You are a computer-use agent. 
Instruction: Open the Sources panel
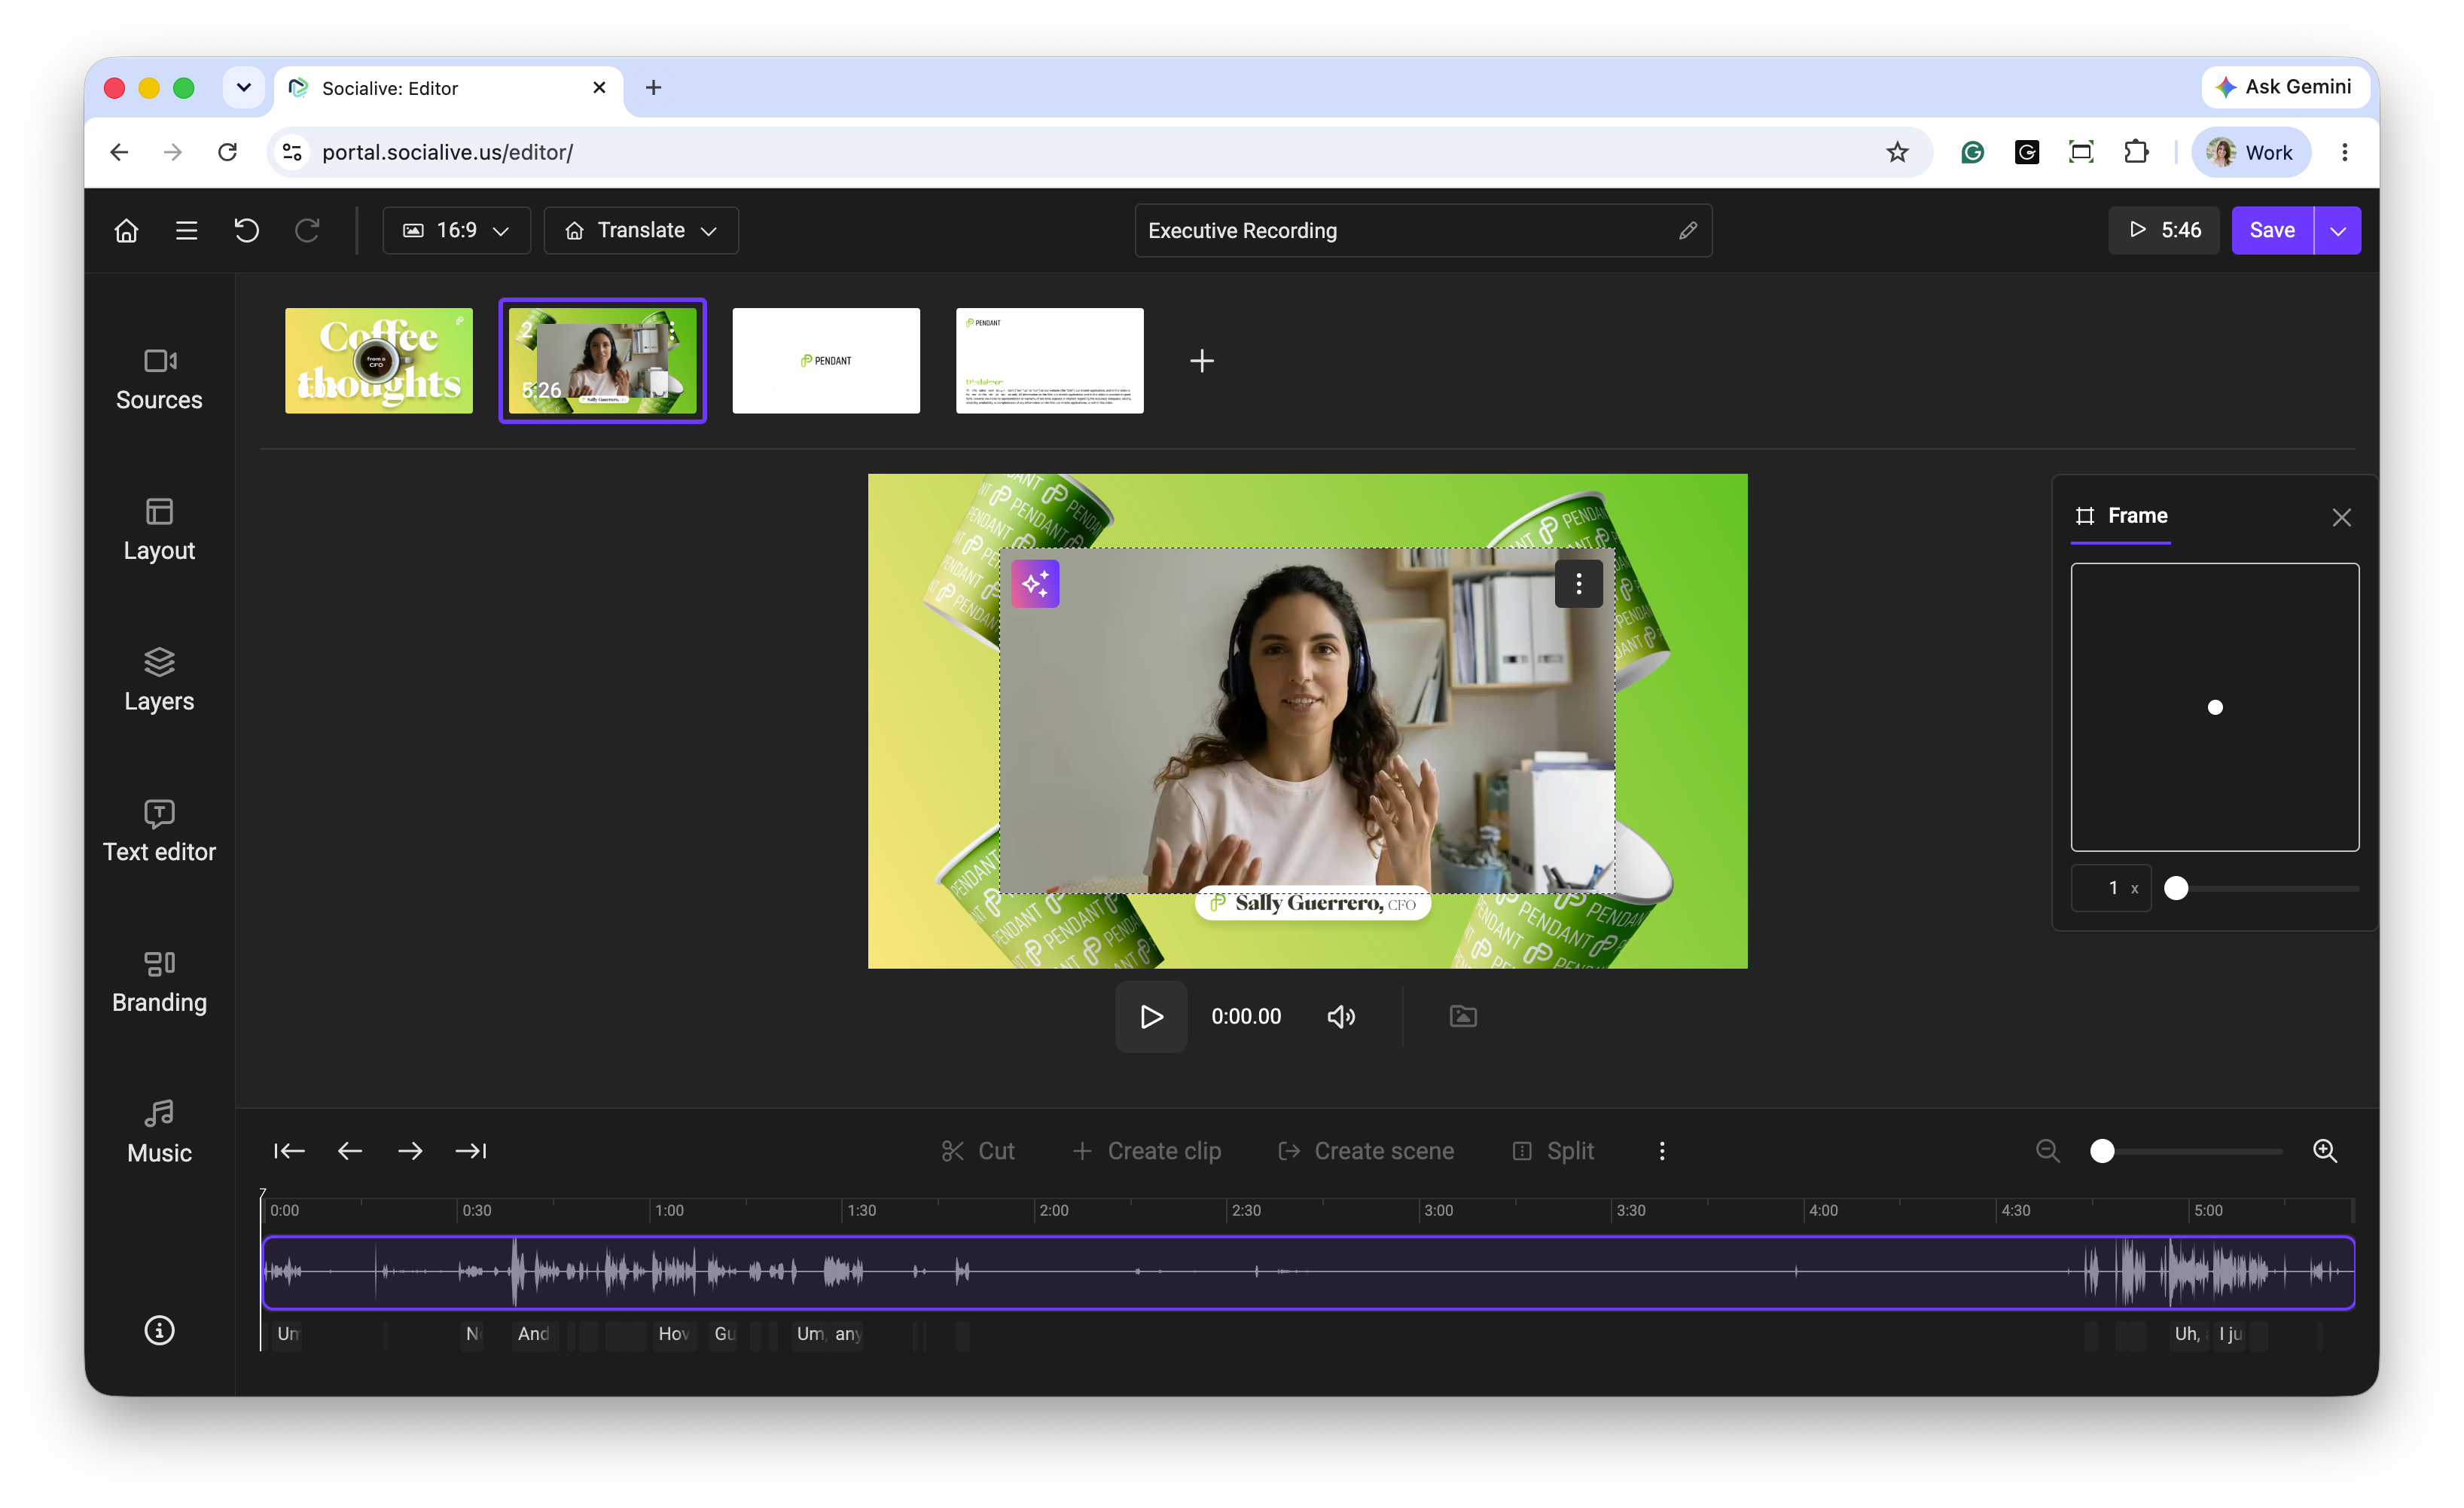pos(159,380)
